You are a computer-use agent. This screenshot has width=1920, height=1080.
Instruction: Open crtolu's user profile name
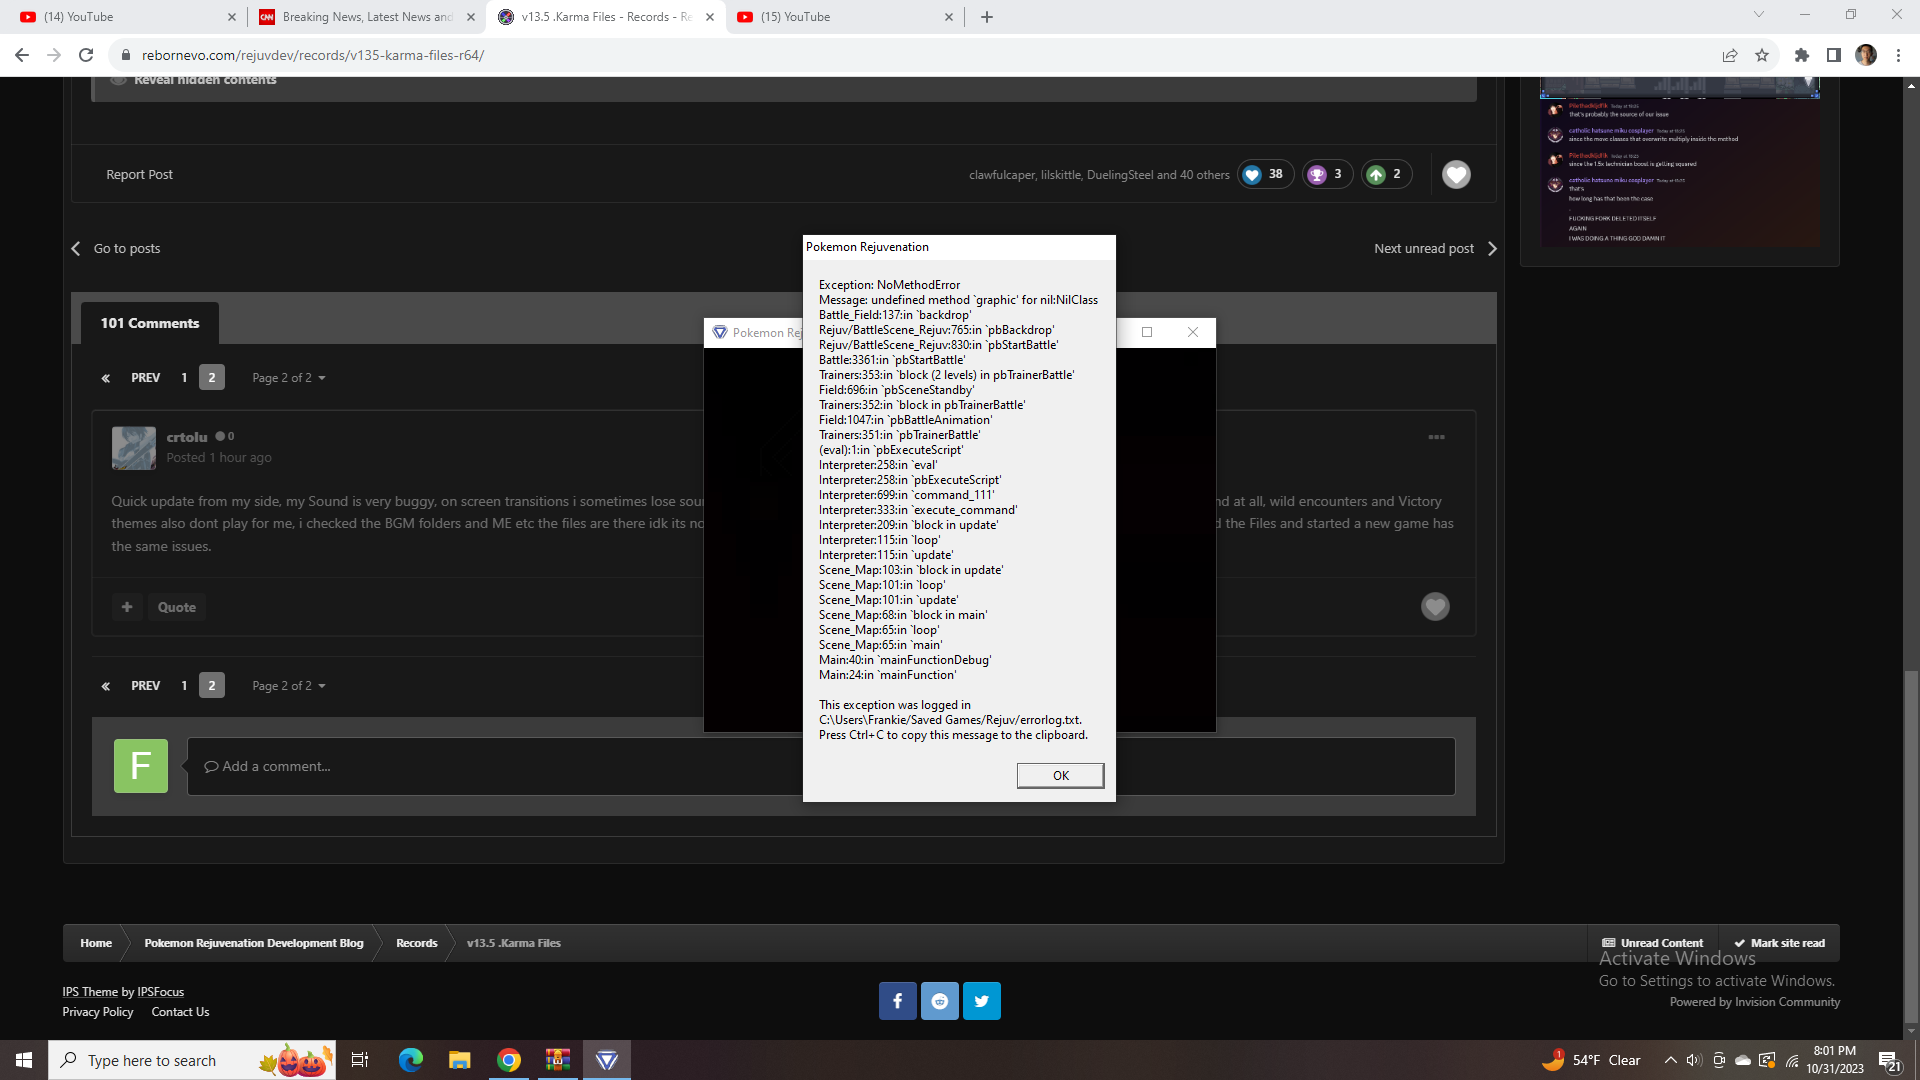pos(187,437)
